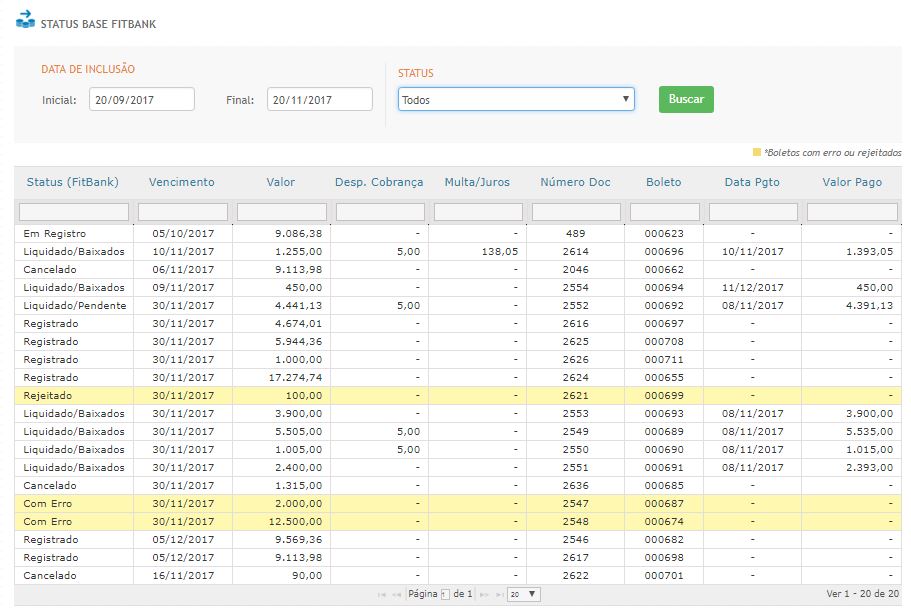Screen dimensions: 911x613
Task: Click the Final date field
Action: tap(319, 99)
